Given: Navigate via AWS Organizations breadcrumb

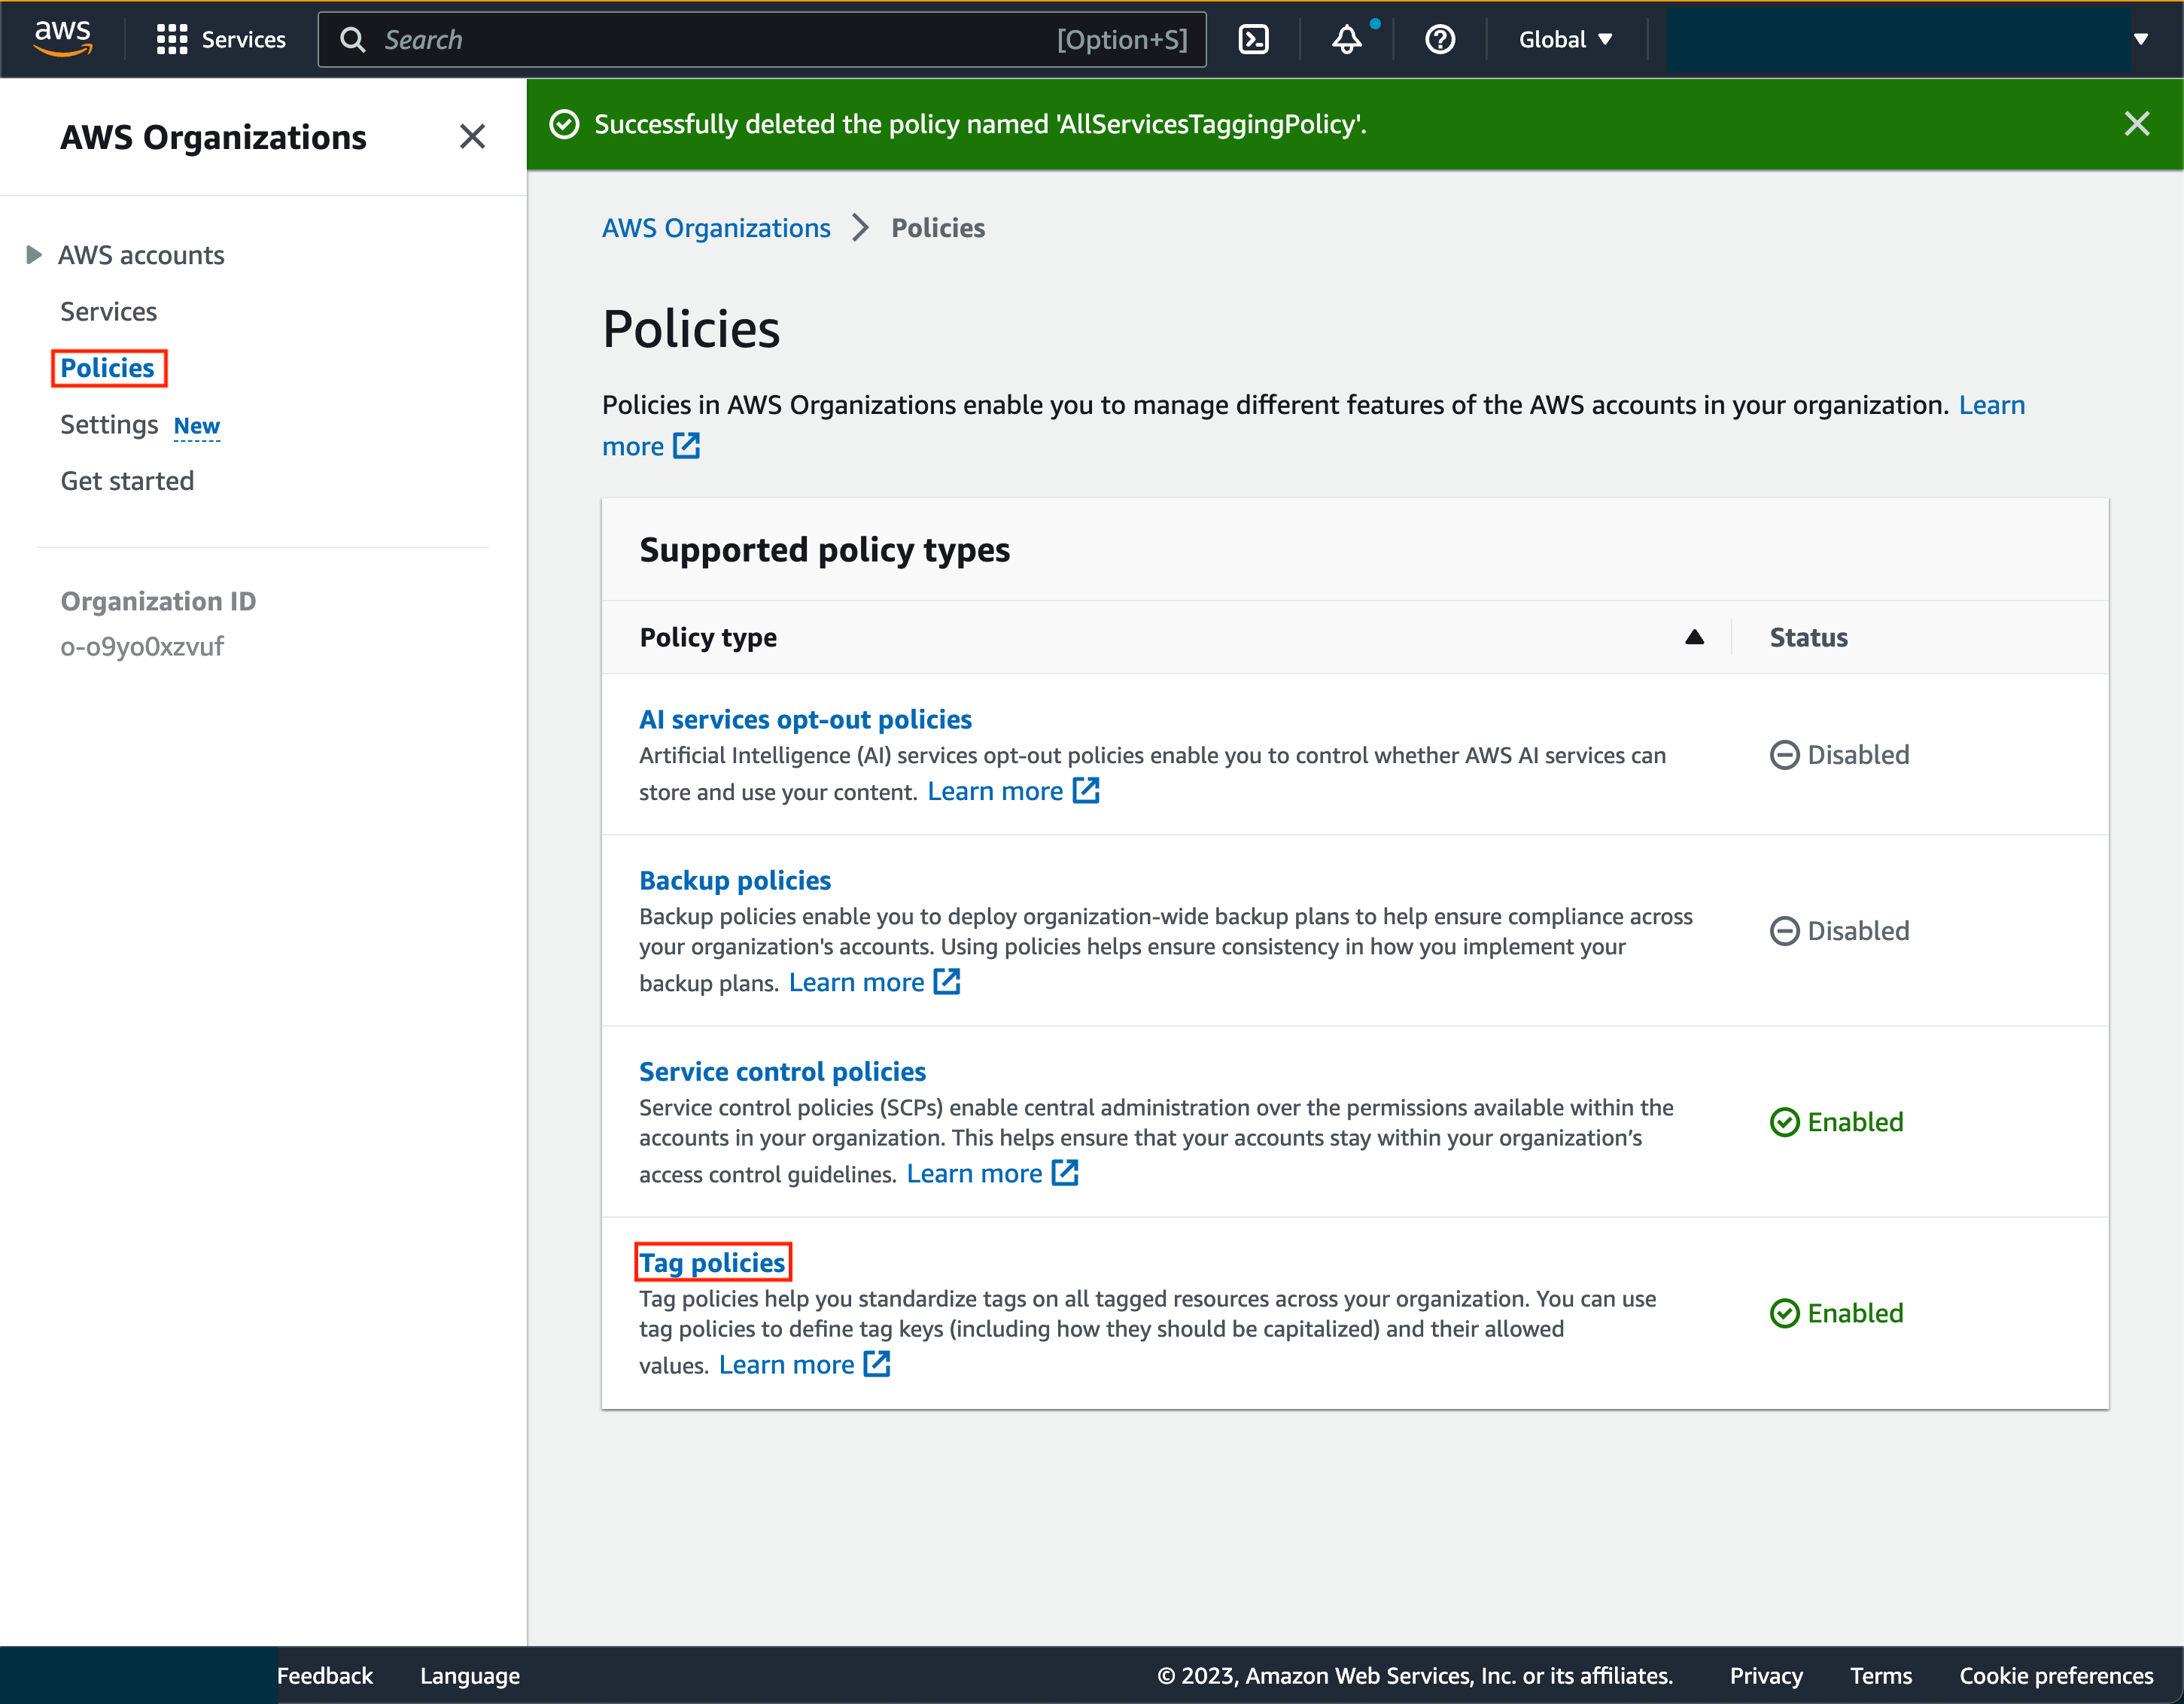Looking at the screenshot, I should [x=716, y=227].
